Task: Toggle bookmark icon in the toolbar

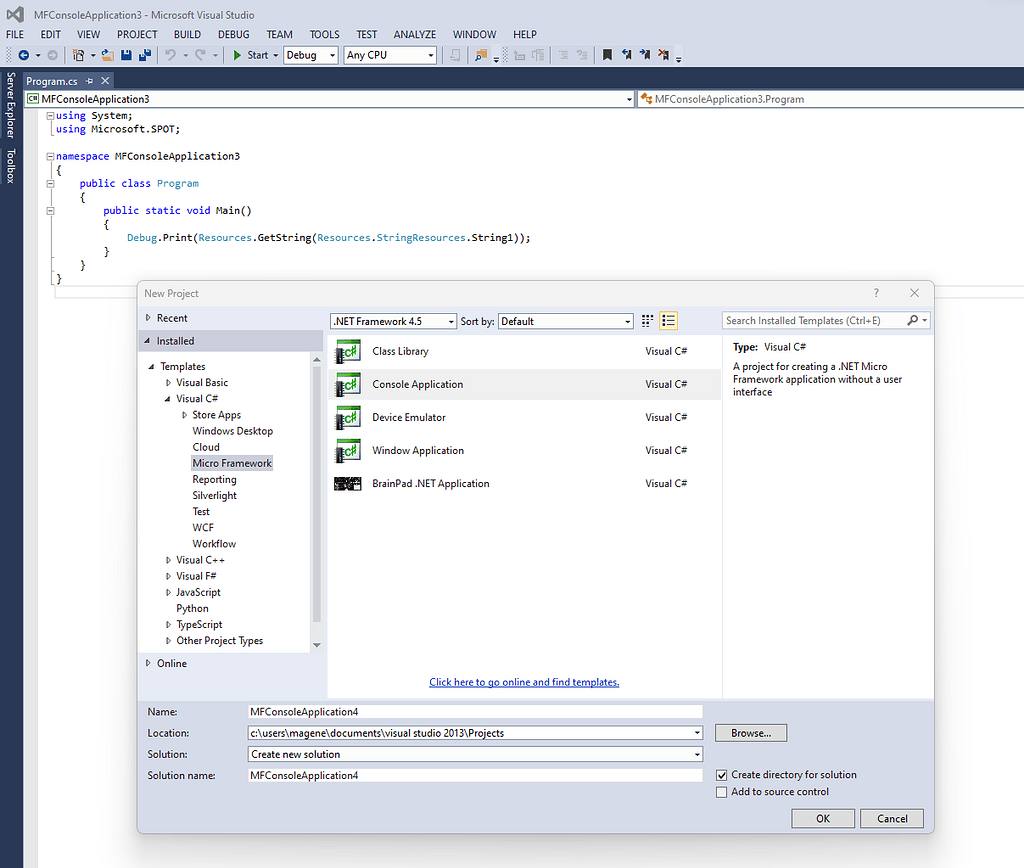Action: [x=606, y=55]
